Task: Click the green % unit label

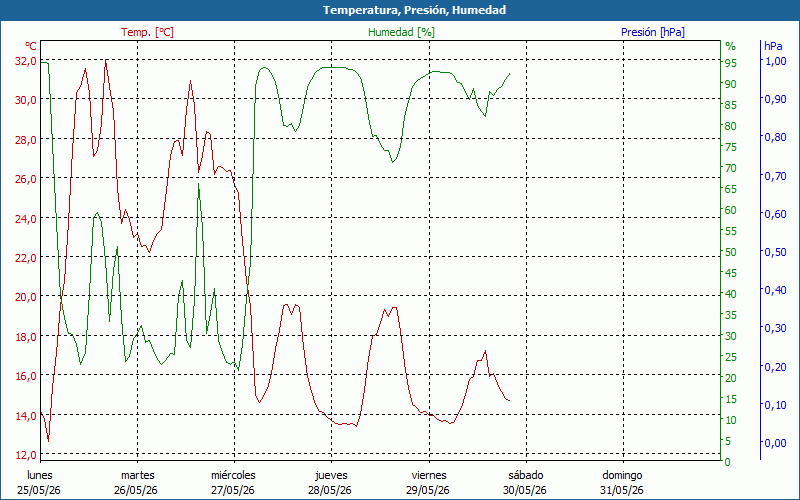Action: click(x=731, y=46)
